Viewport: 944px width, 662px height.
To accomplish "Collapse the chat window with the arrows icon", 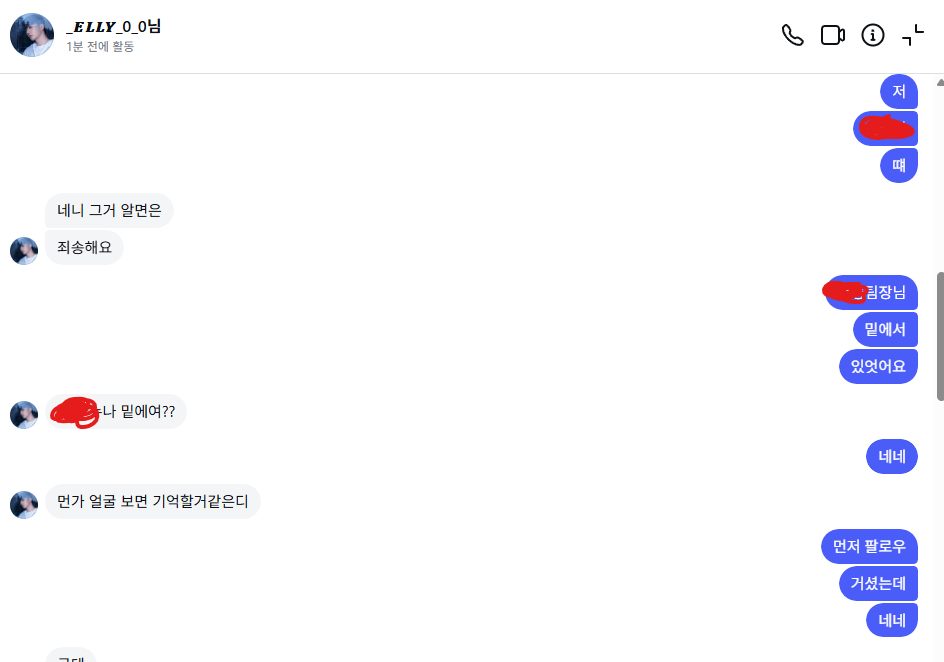I will click(x=913, y=35).
